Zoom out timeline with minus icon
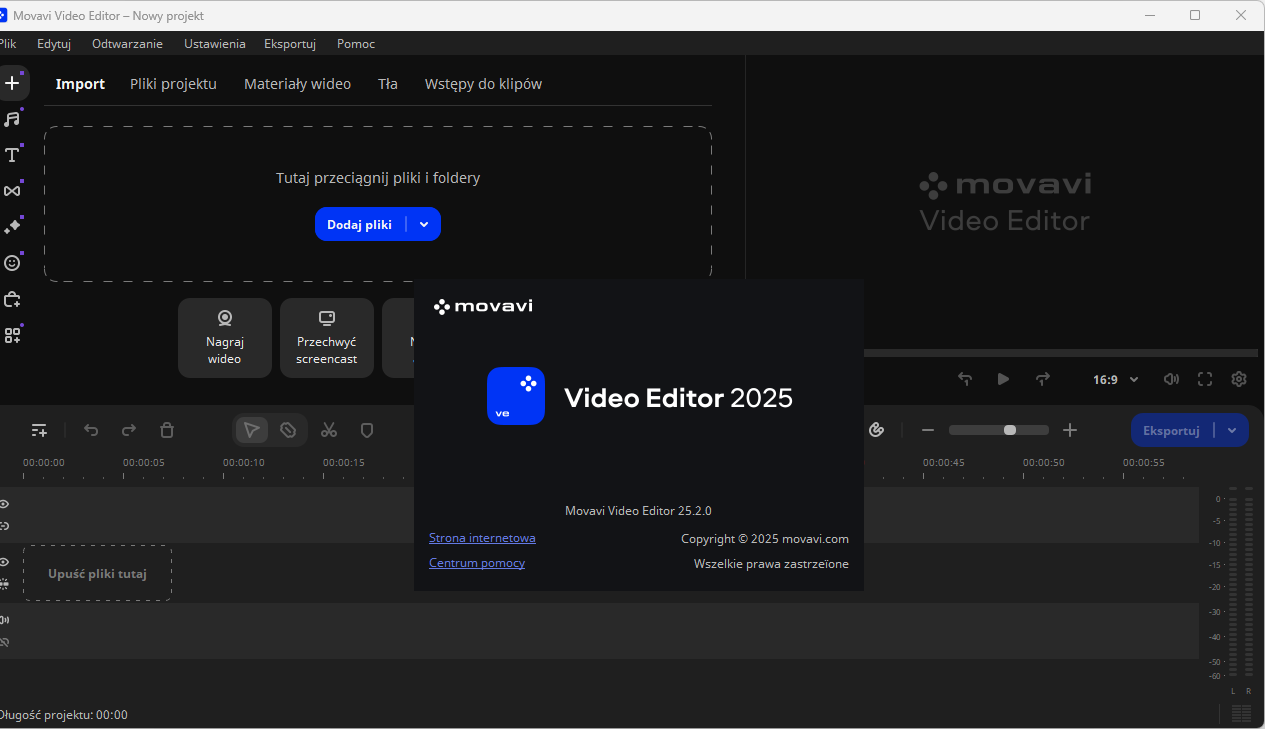This screenshot has height=729, width=1265. tap(928, 430)
